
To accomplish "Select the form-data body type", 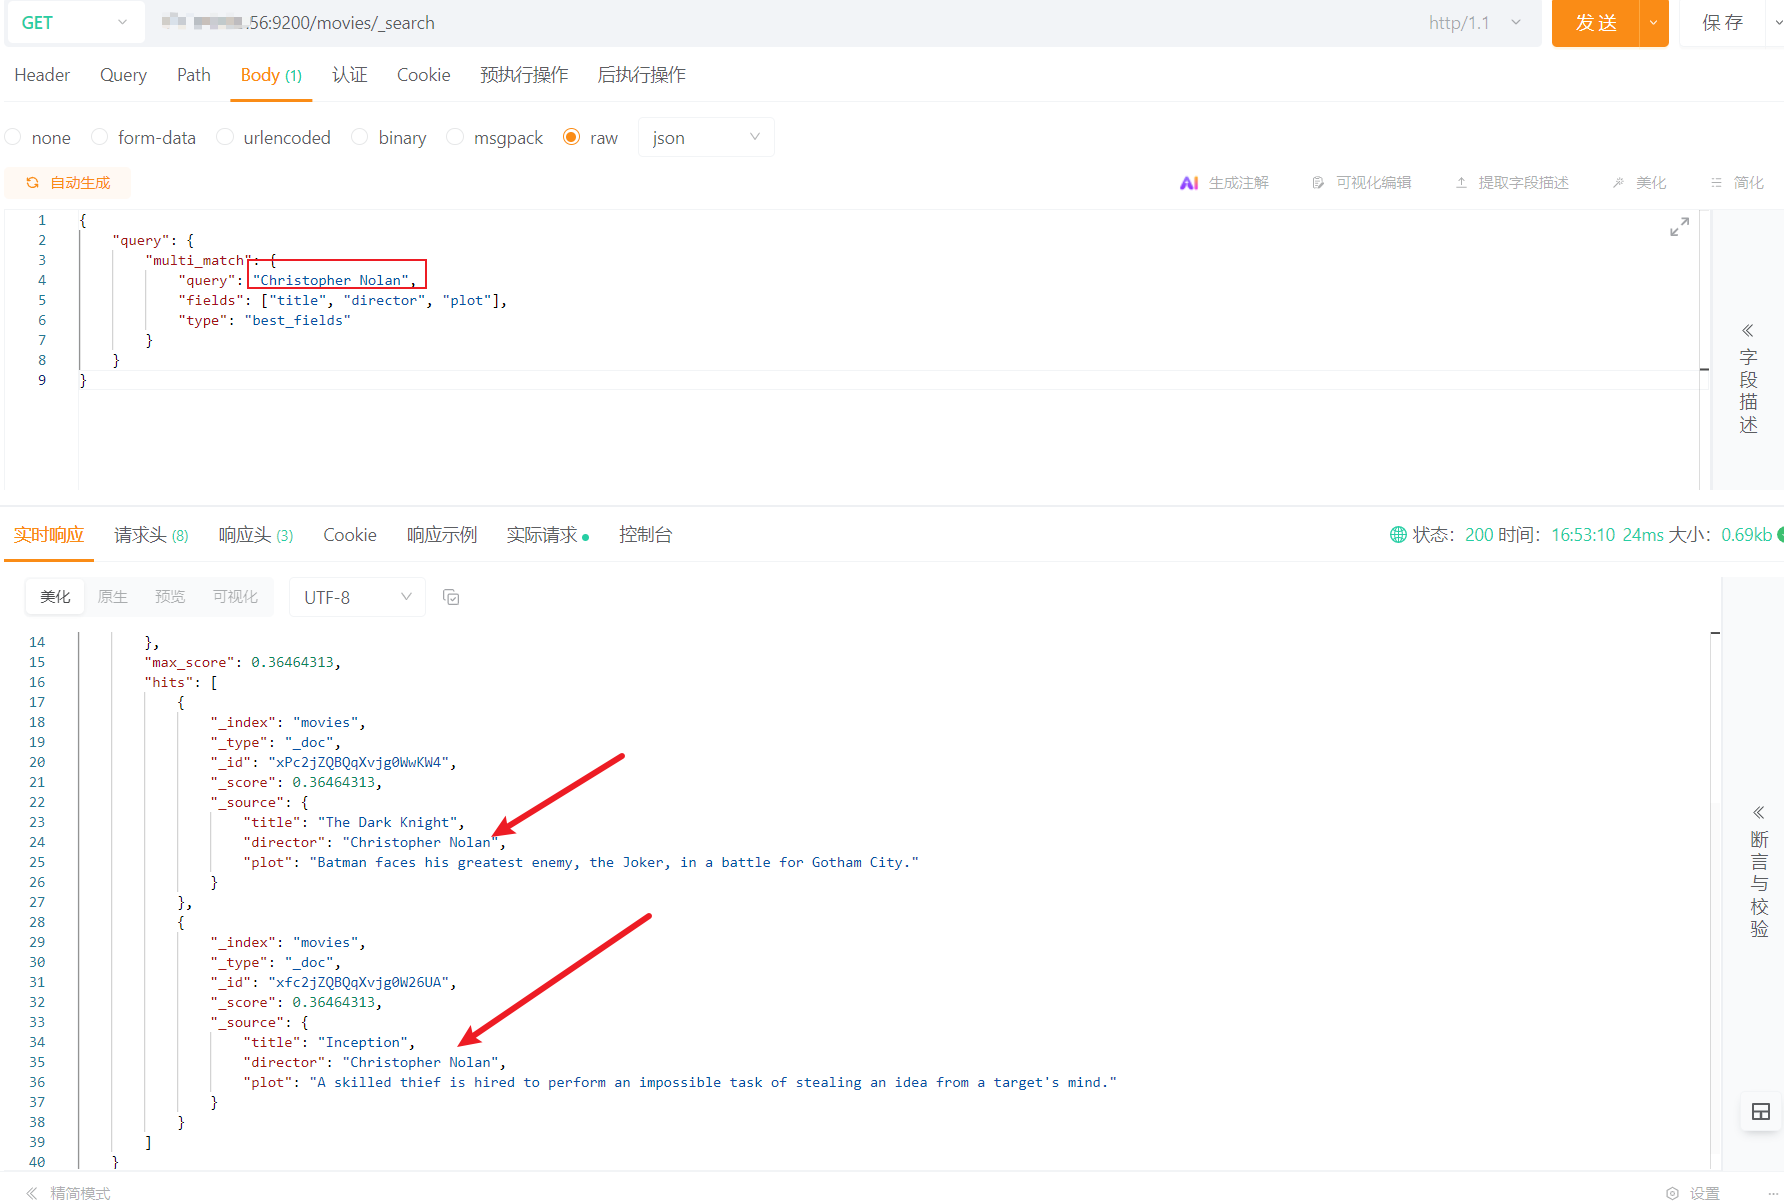I will (100, 137).
